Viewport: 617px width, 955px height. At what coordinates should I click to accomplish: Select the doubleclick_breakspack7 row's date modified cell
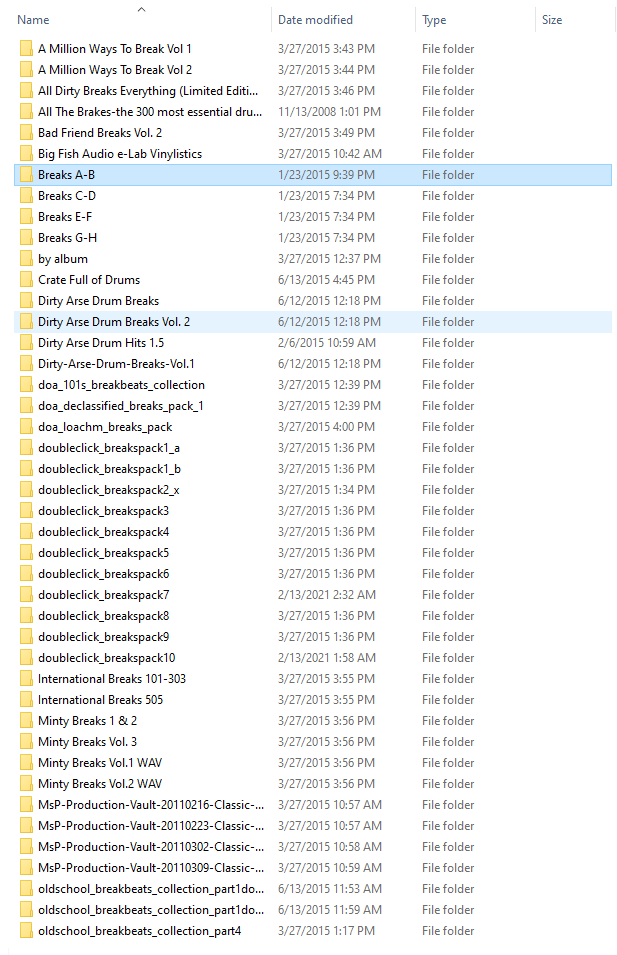(x=327, y=595)
